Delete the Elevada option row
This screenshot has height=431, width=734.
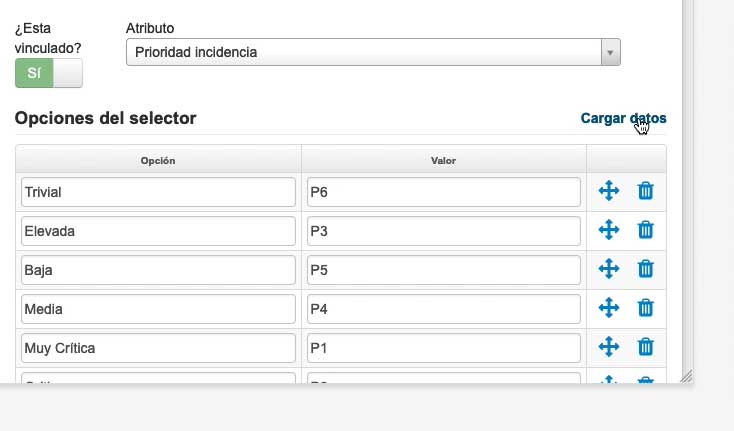pyautogui.click(x=646, y=230)
